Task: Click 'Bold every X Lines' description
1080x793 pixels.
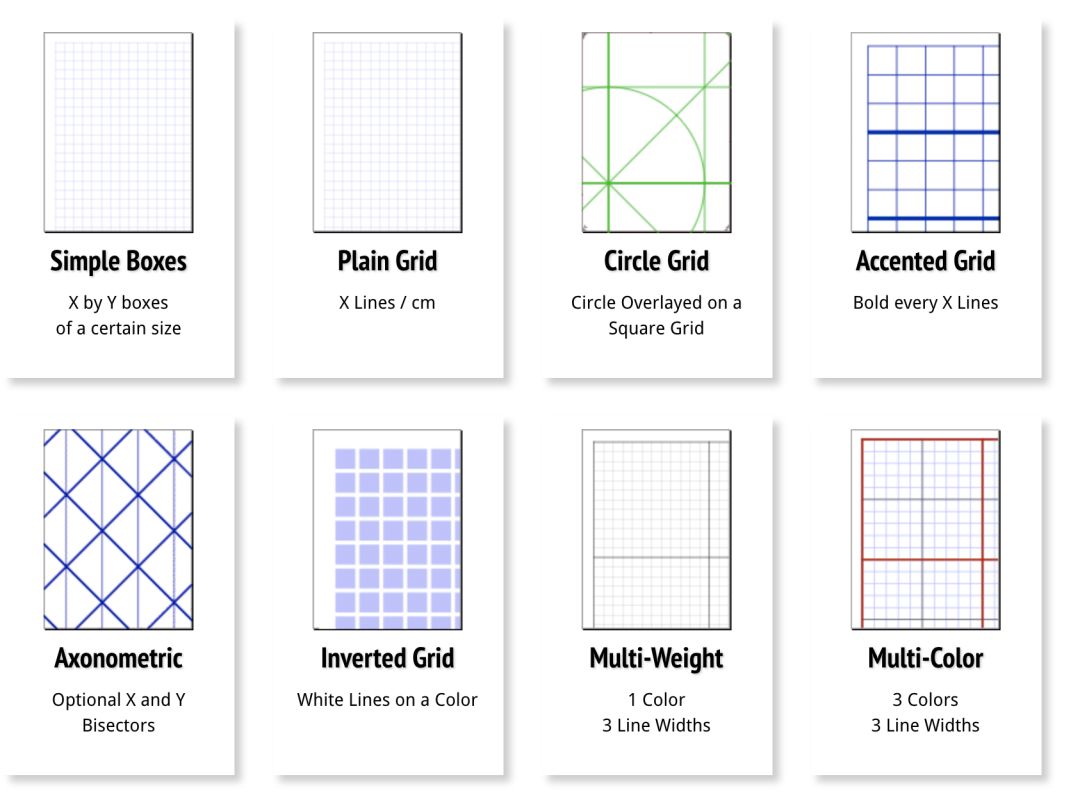Action: 926,302
